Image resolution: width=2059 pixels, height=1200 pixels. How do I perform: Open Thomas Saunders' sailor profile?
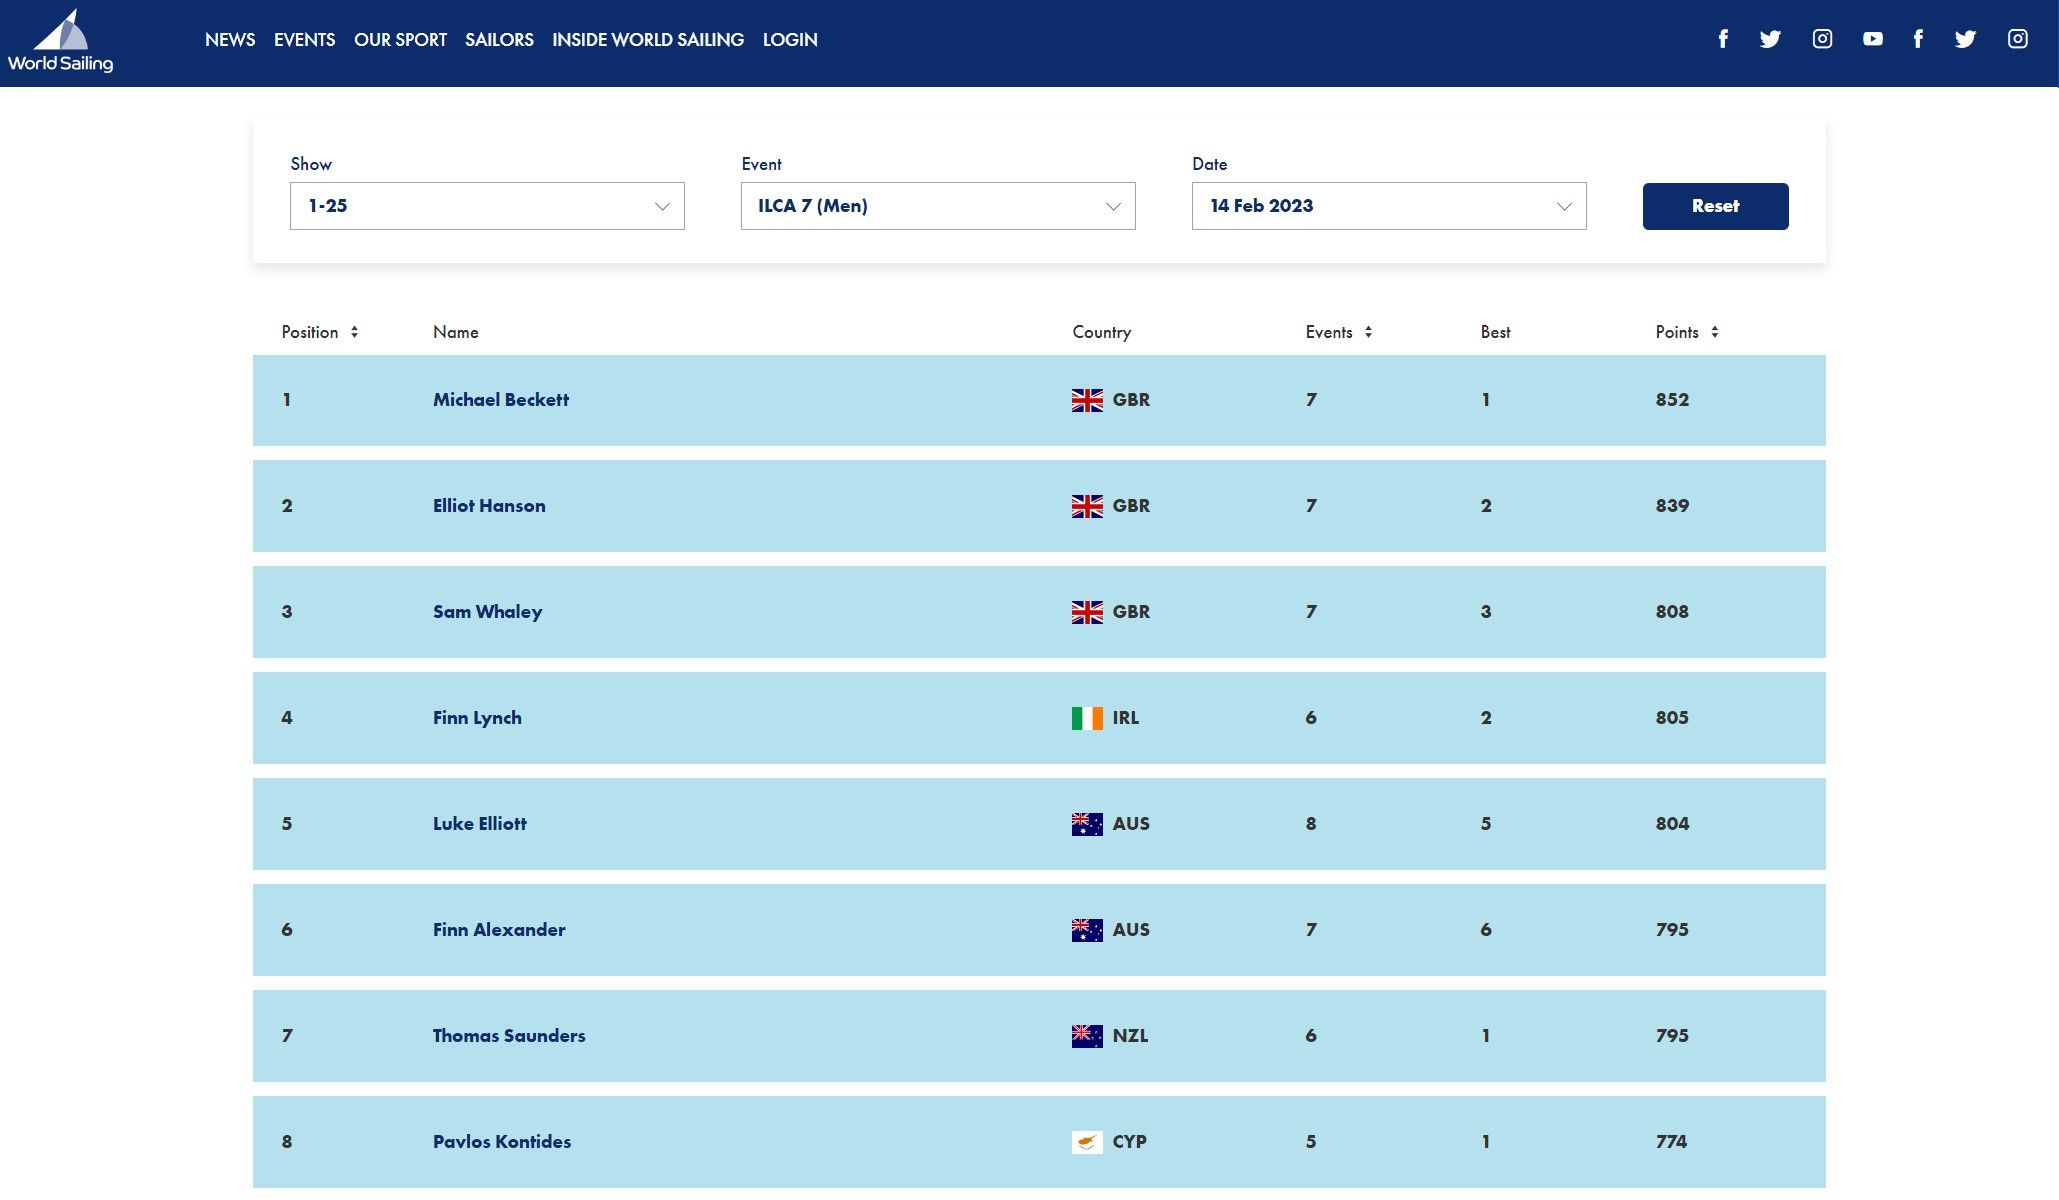point(509,1036)
